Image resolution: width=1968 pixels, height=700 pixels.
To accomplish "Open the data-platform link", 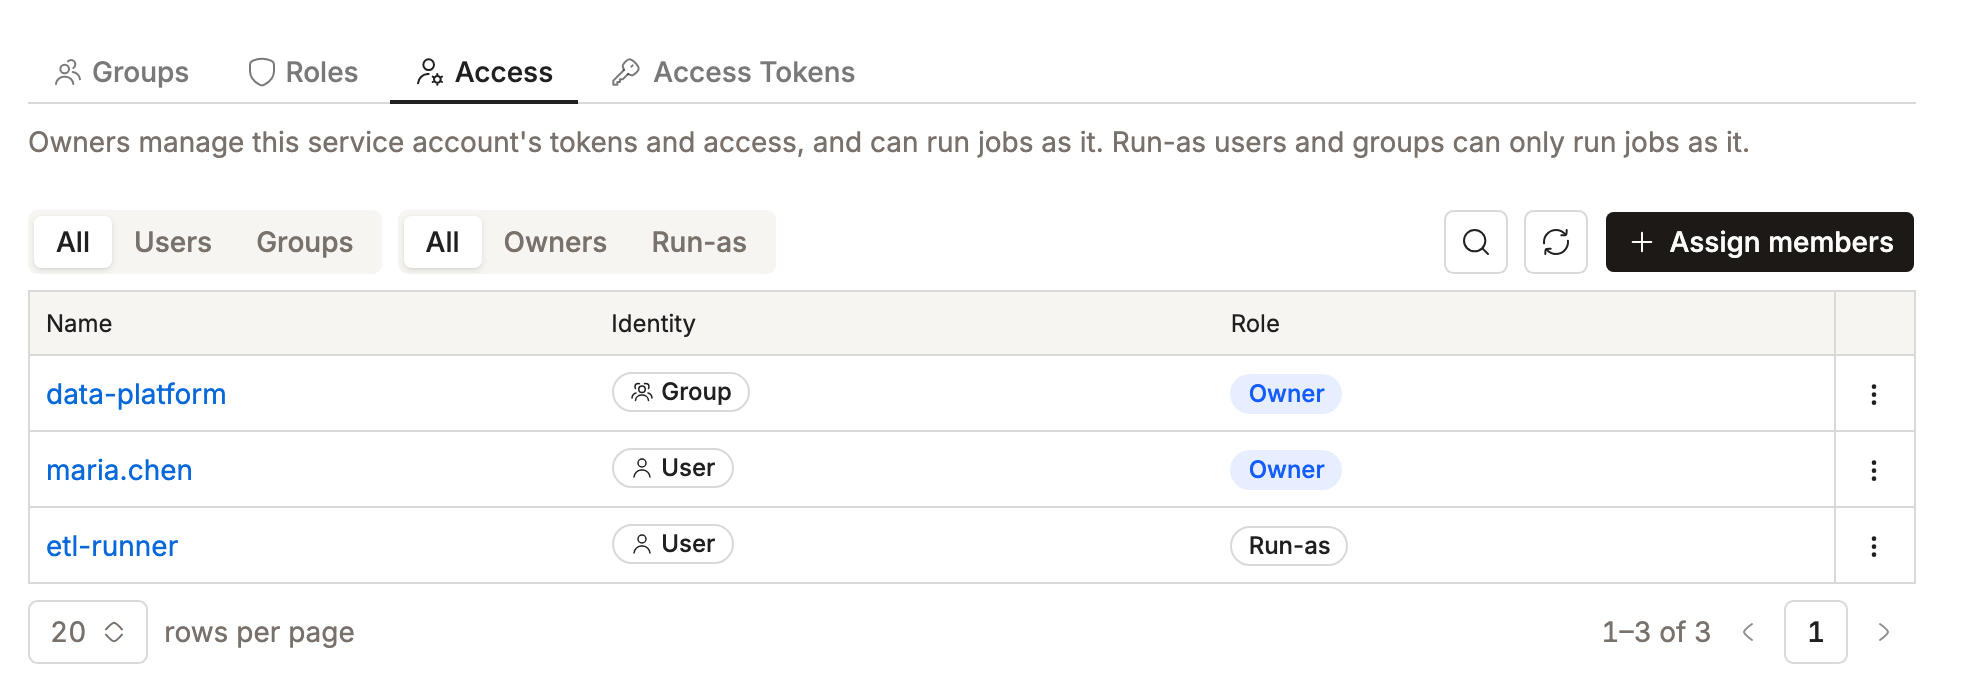I will 136,394.
